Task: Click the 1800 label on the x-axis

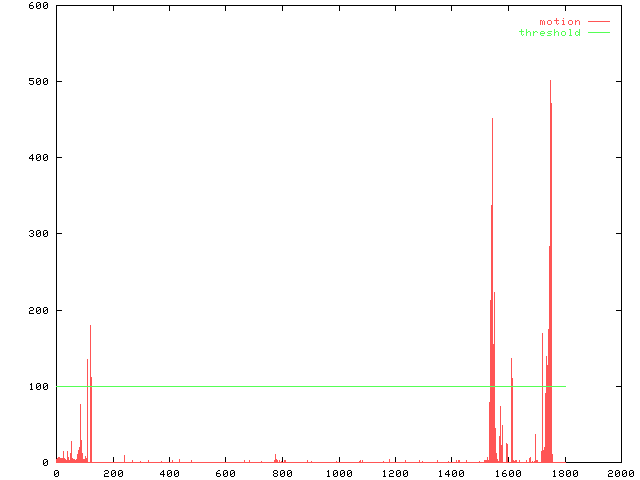Action: click(x=565, y=473)
